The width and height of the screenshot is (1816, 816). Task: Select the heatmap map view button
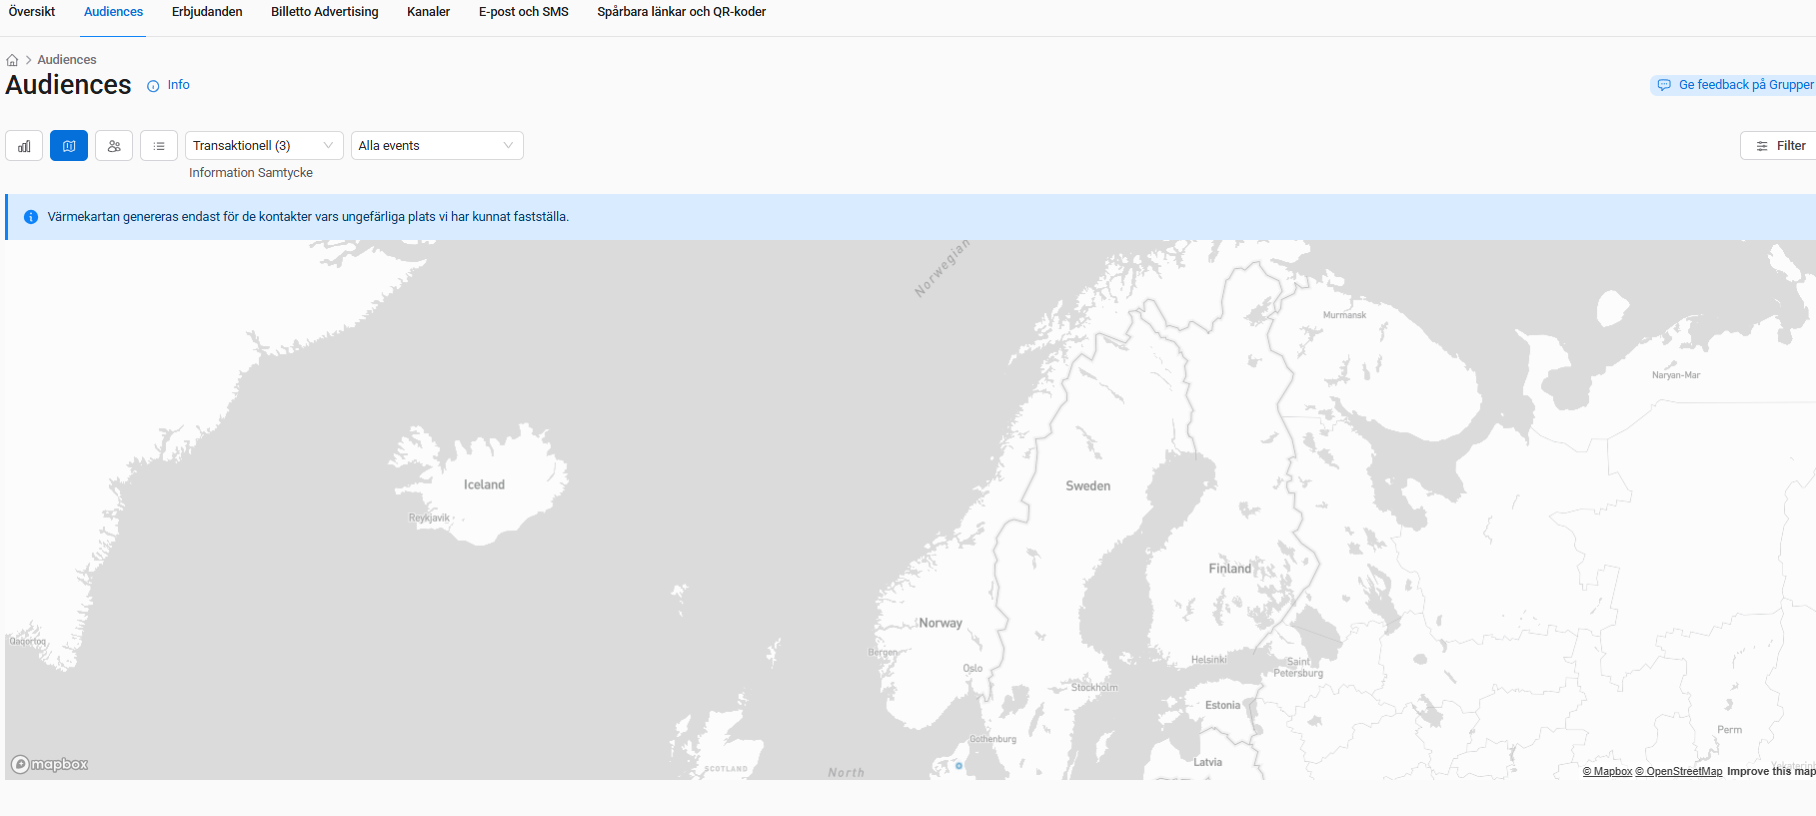click(69, 146)
